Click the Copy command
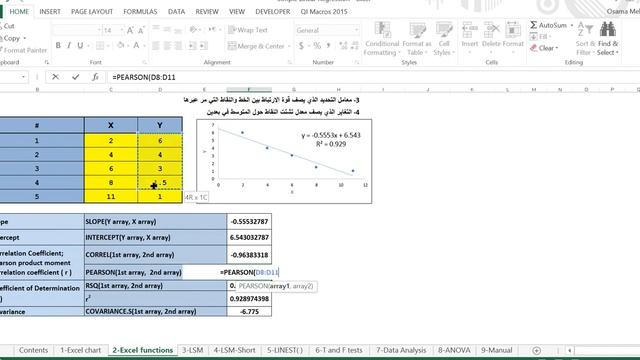640x360 pixels. [x=10, y=38]
